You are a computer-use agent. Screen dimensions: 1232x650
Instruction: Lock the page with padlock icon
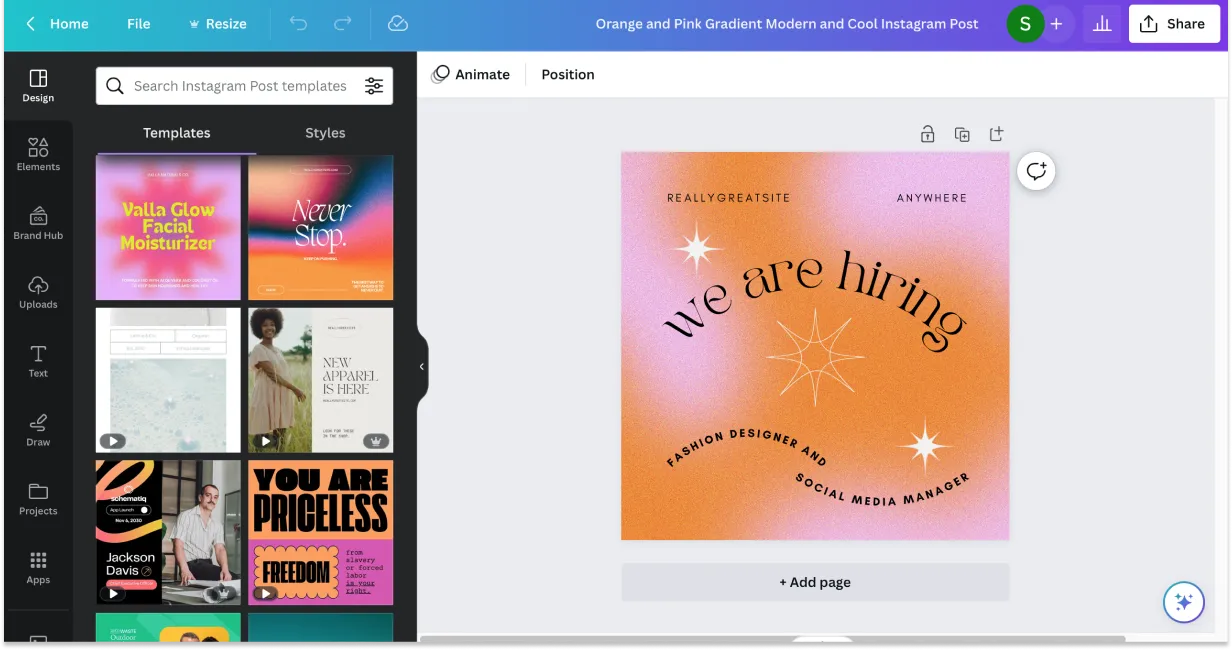tap(928, 134)
